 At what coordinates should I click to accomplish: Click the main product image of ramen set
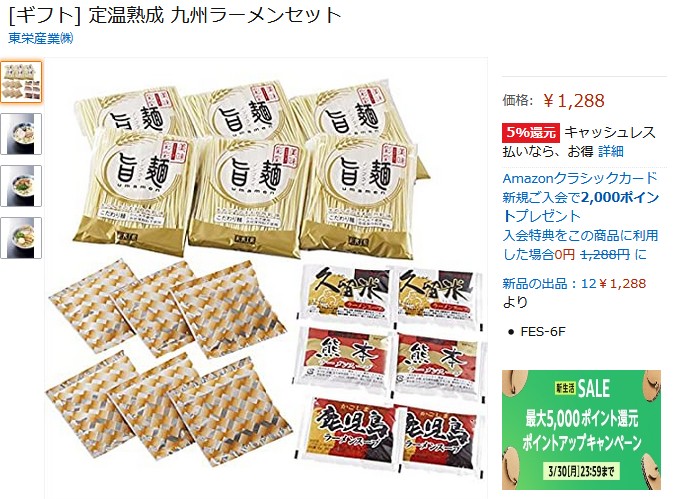pos(266,278)
